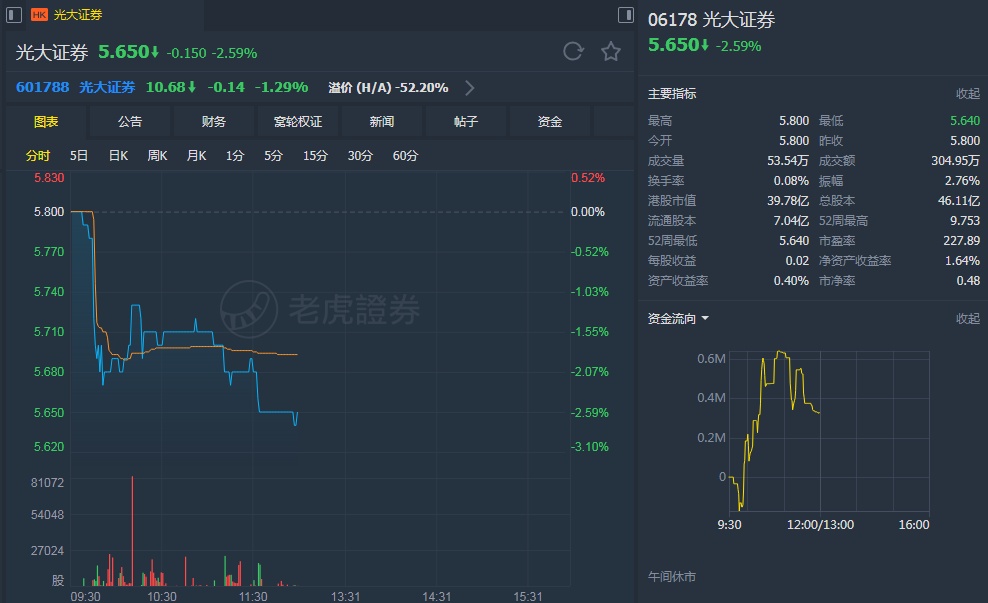This screenshot has height=603, width=988.
Task: Click the refresh quote icon
Action: tap(573, 51)
